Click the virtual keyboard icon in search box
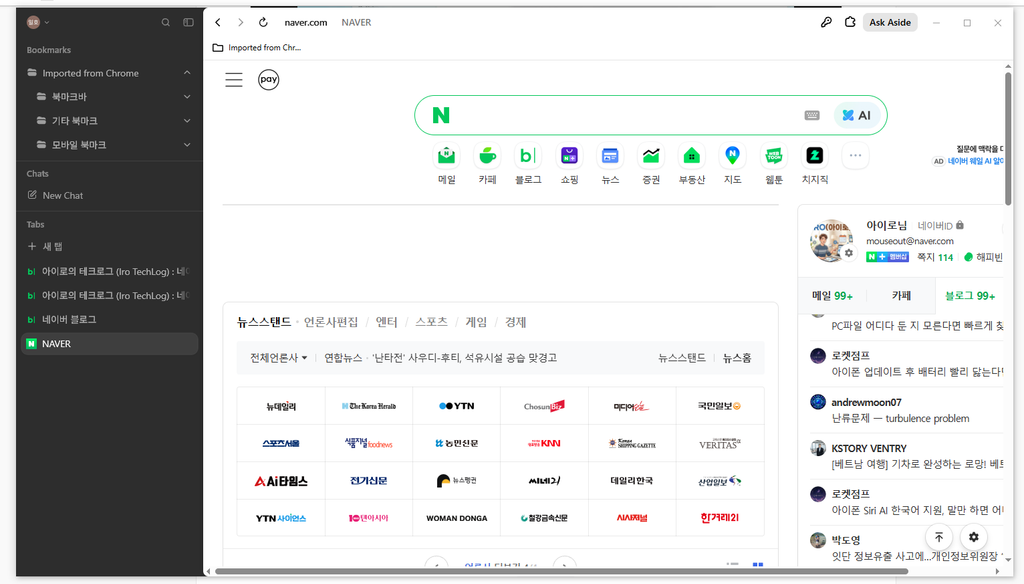 812,116
